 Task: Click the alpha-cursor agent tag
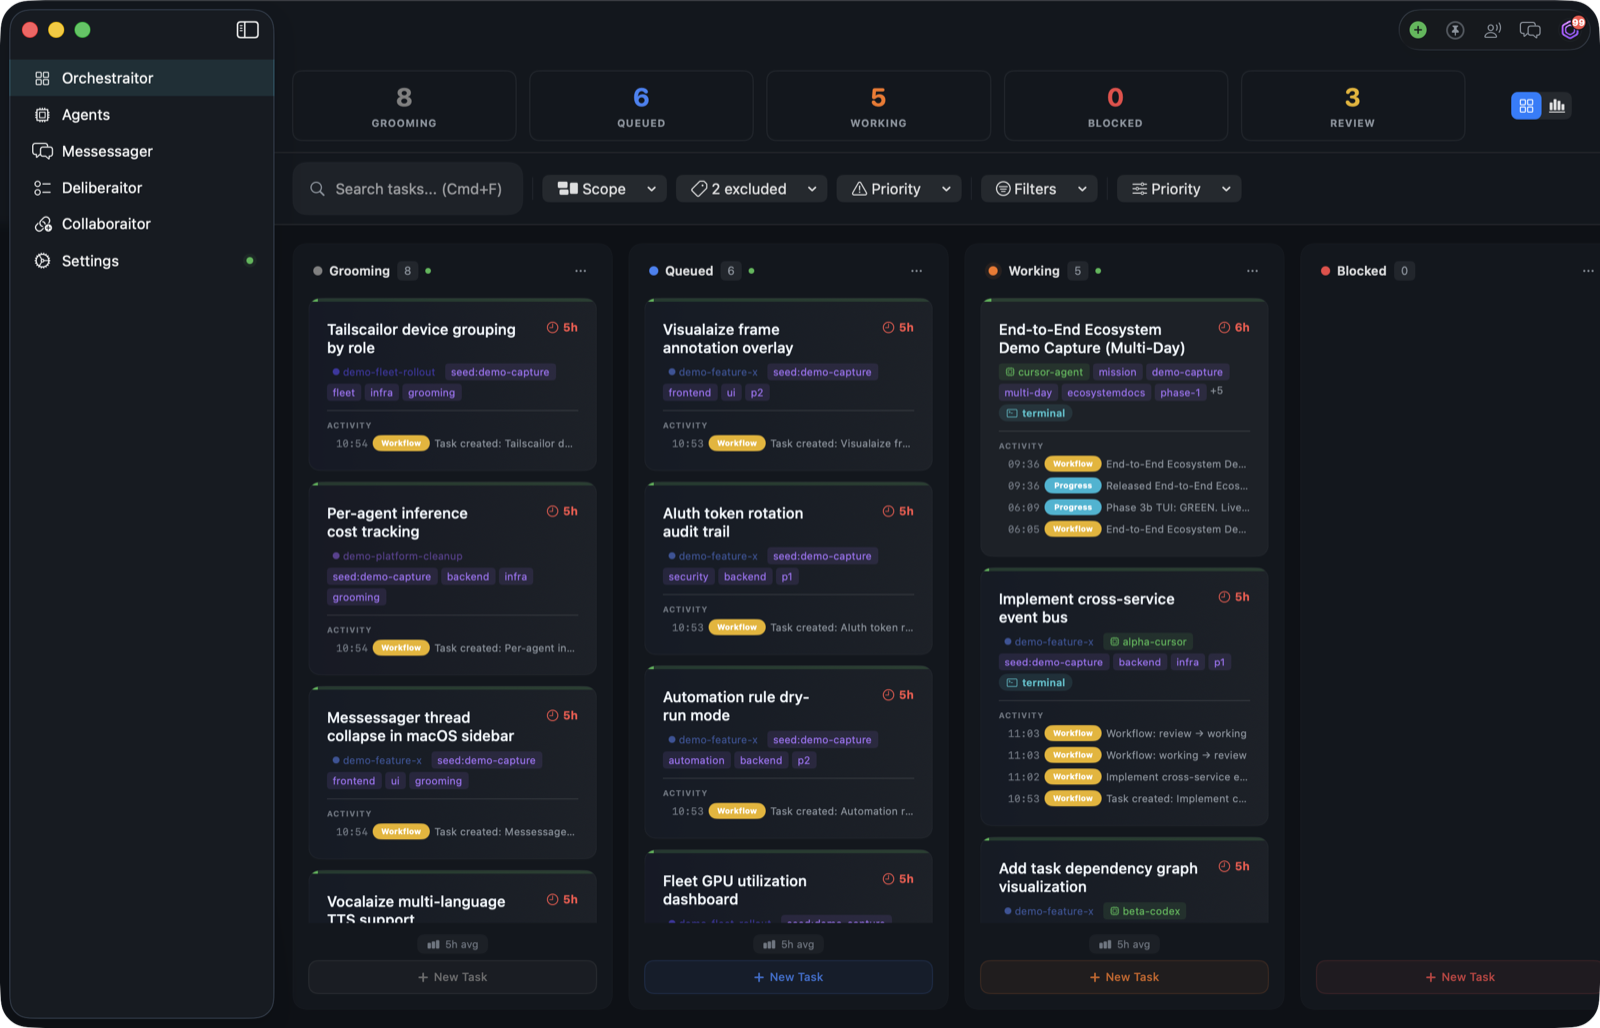point(1148,642)
